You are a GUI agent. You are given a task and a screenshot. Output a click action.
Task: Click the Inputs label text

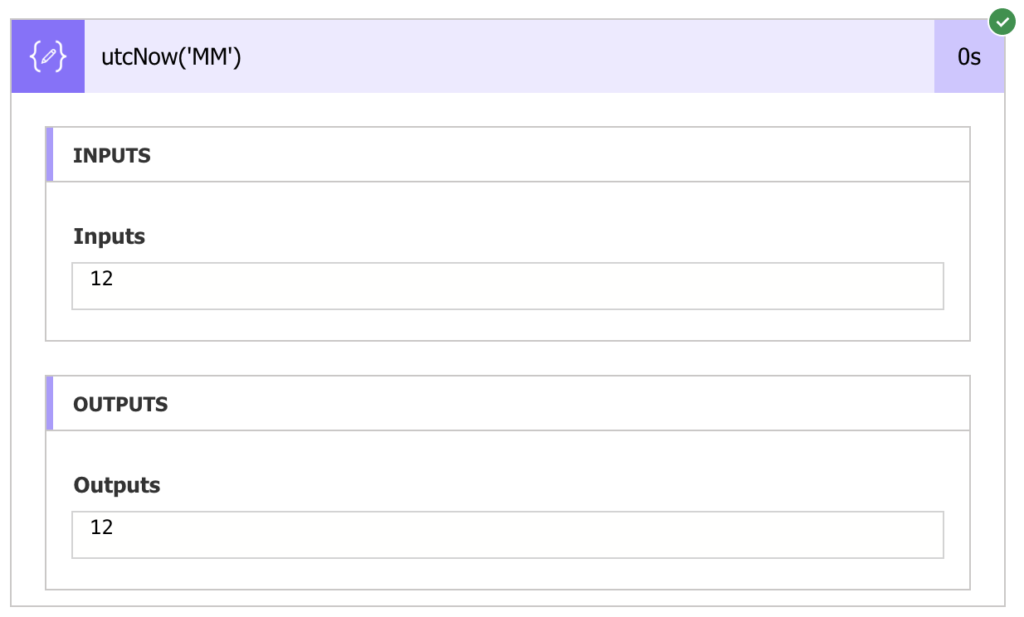(x=108, y=237)
